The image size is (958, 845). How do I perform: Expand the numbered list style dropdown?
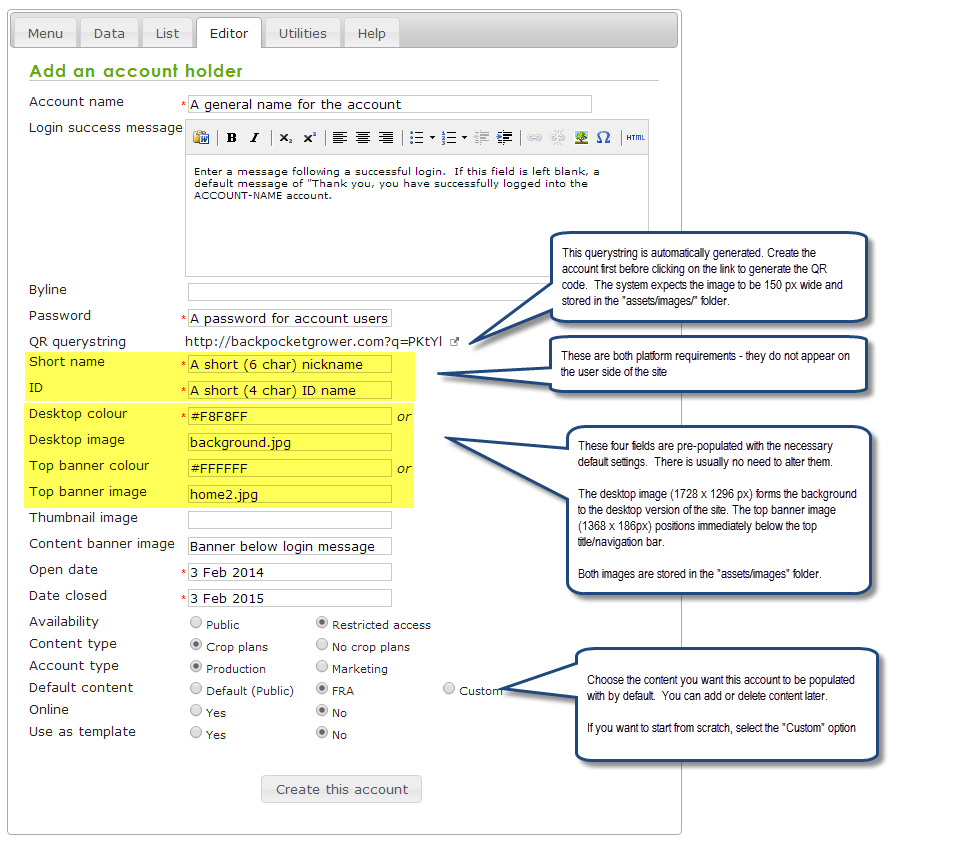point(463,138)
